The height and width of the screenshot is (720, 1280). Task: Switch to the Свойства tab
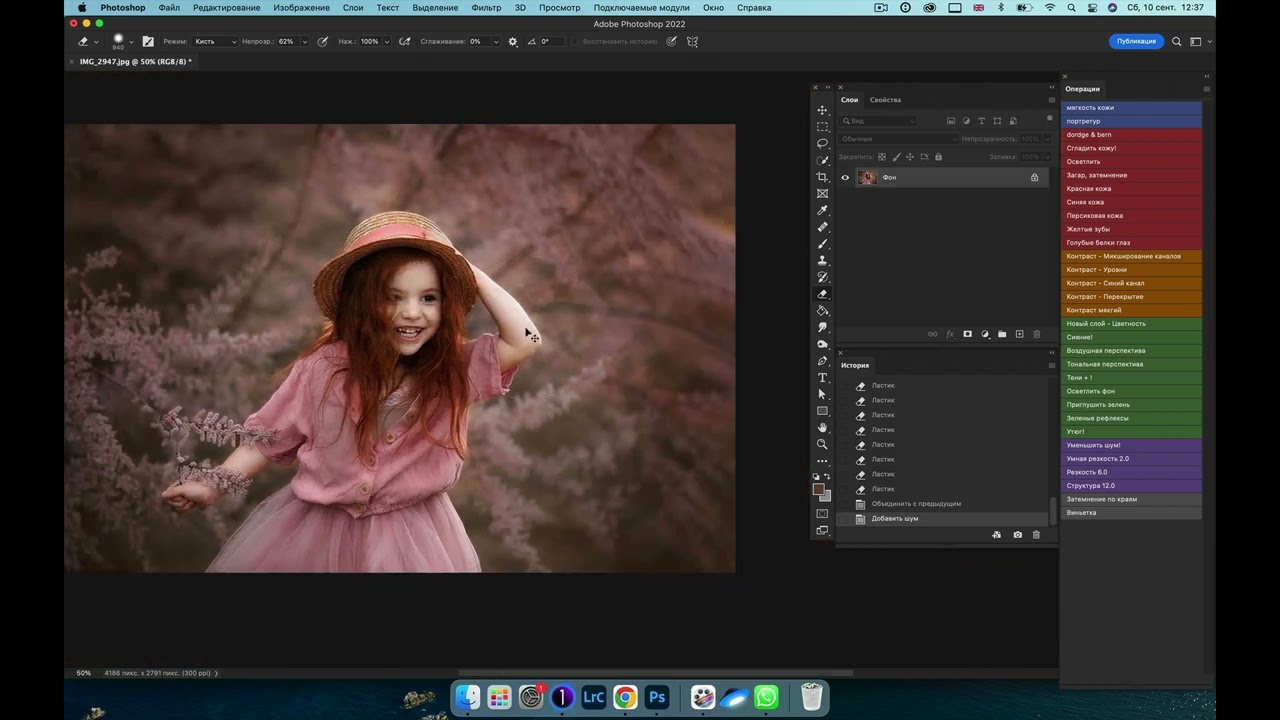[x=885, y=100]
